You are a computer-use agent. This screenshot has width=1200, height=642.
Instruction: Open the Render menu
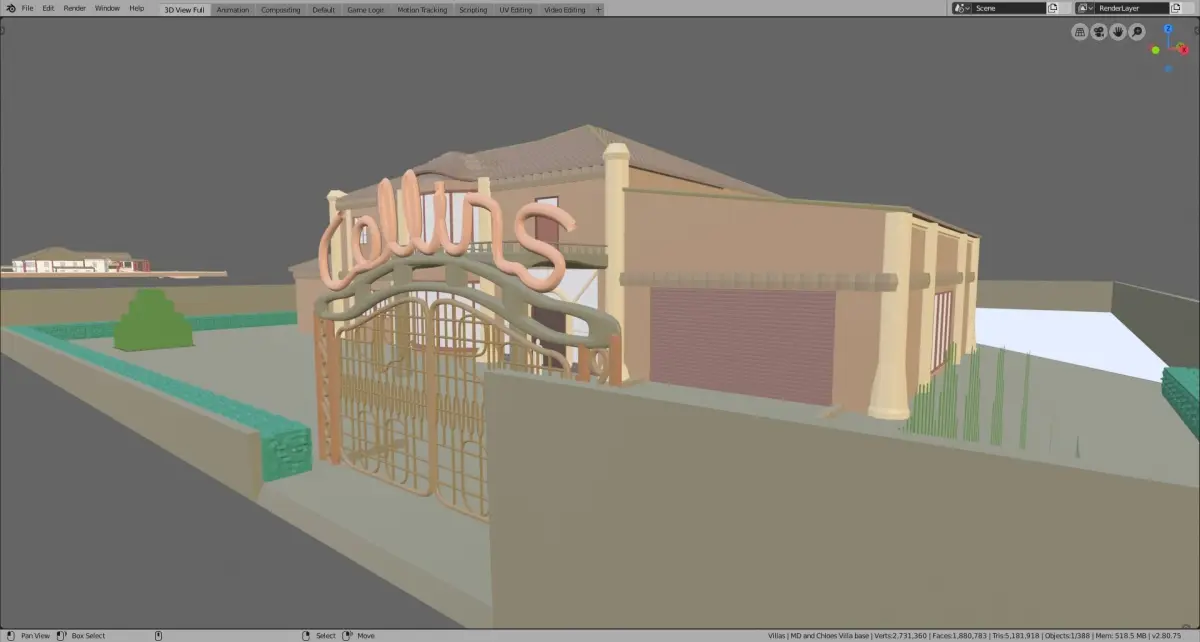point(75,8)
